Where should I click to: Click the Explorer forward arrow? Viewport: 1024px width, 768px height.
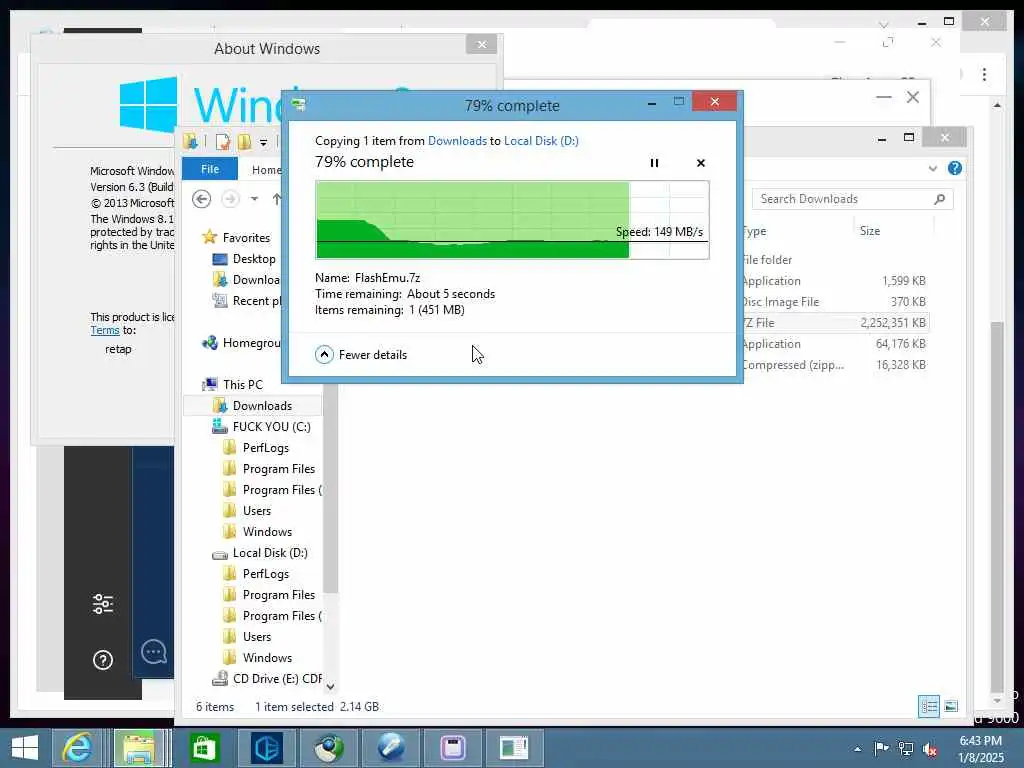[x=230, y=199]
